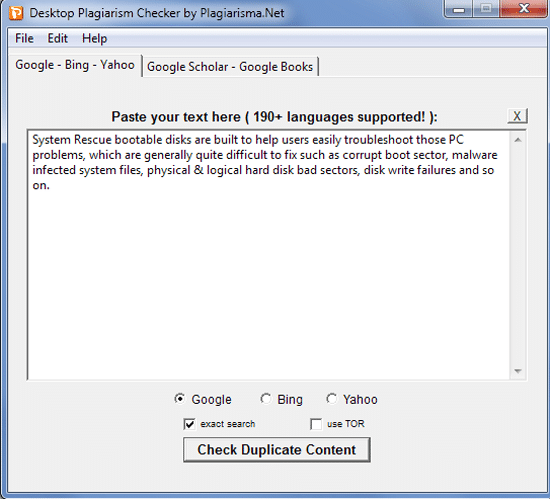The image size is (550, 499).
Task: Click the text area scroll down arrow
Action: [518, 371]
